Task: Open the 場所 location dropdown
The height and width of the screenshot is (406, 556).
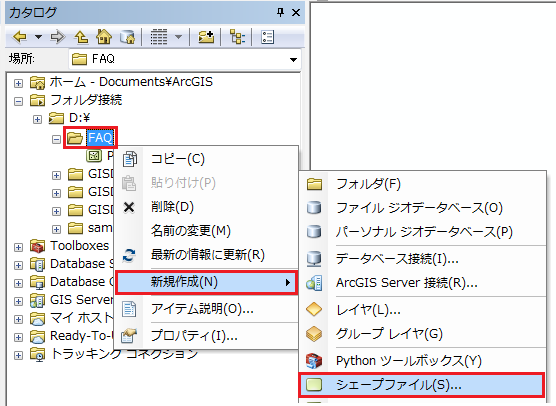Action: tap(293, 59)
